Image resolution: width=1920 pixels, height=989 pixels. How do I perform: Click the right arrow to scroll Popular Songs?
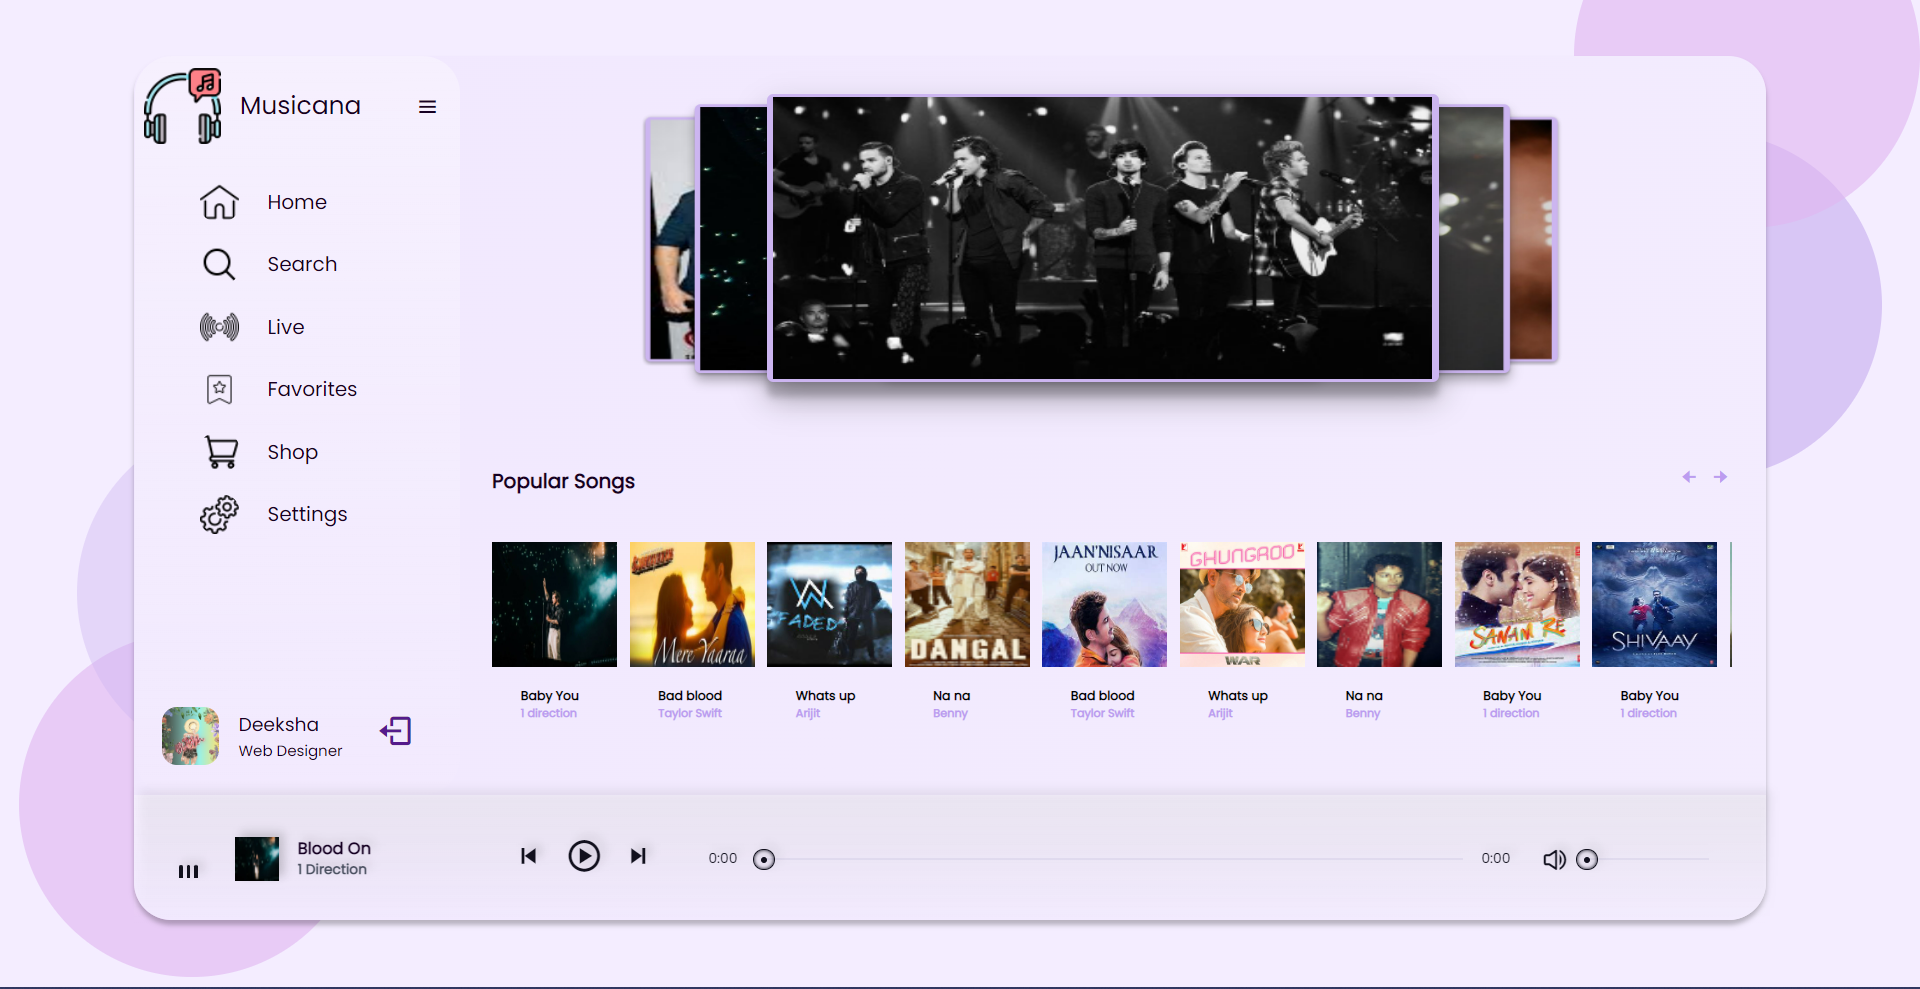(x=1722, y=477)
